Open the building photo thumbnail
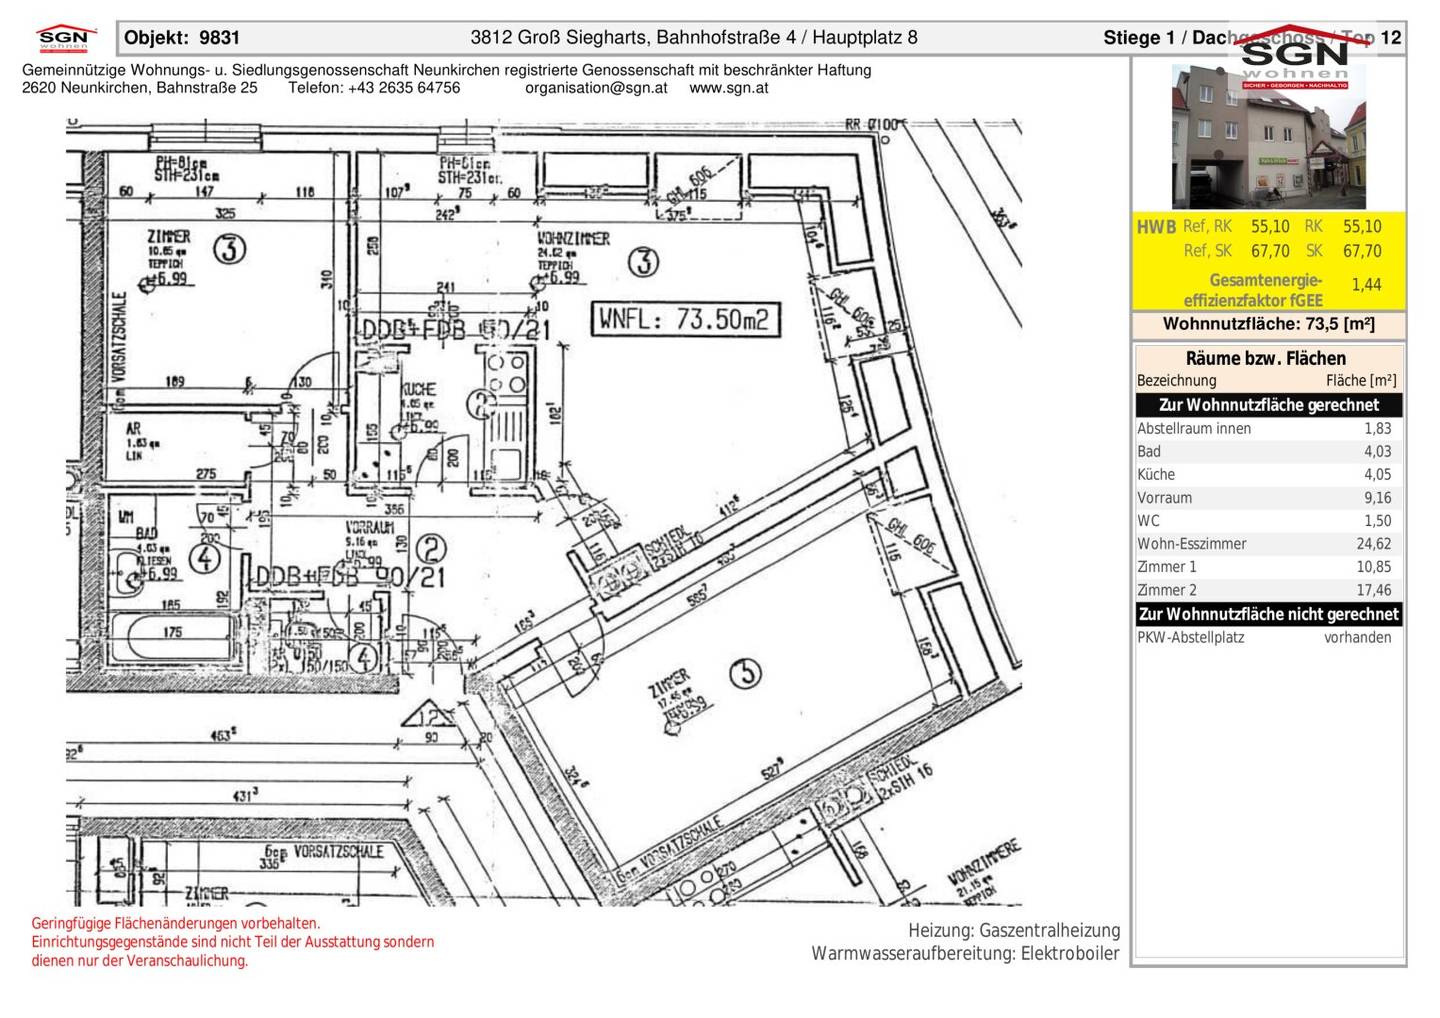Screen dimensions: 1440x1018 click(x=1268, y=137)
